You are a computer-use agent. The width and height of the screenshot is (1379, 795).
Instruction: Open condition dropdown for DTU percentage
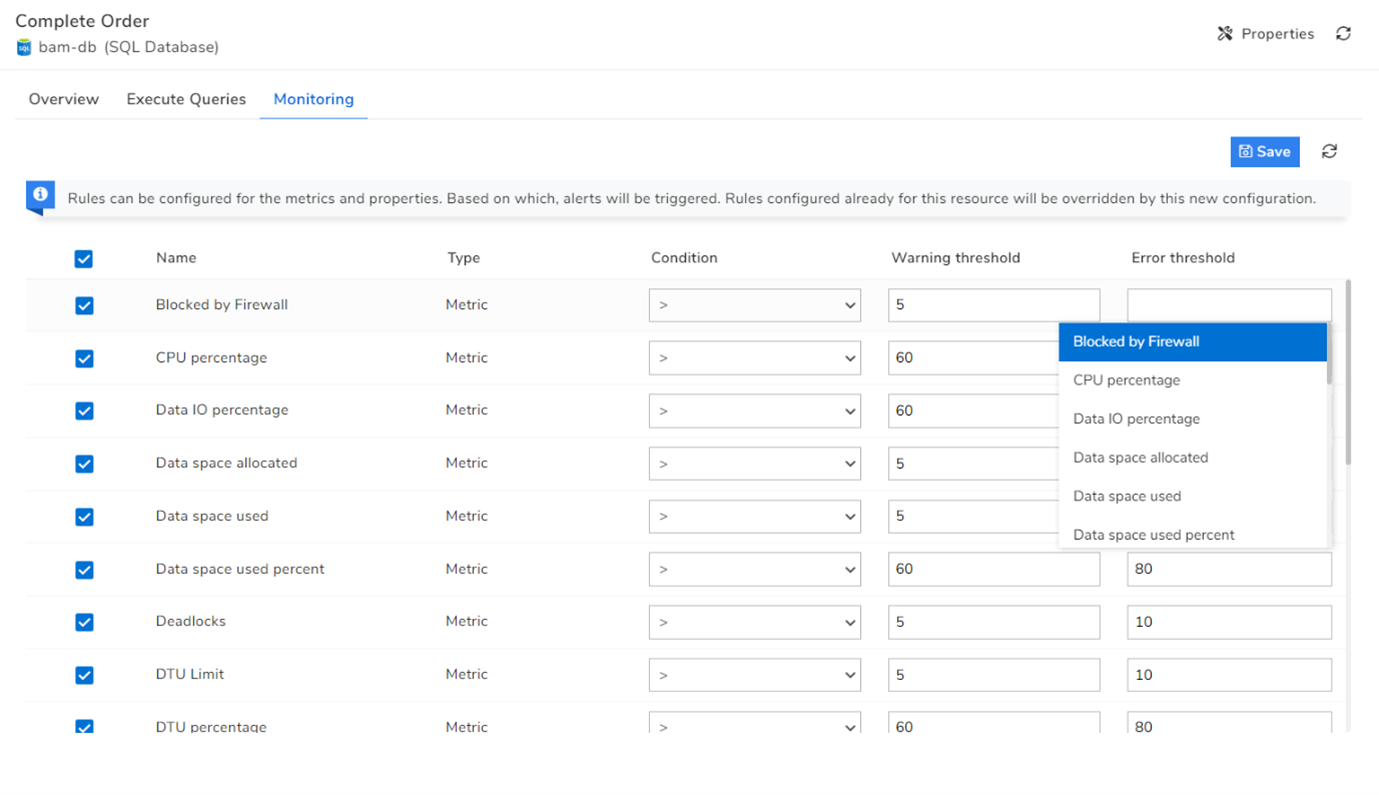(755, 723)
